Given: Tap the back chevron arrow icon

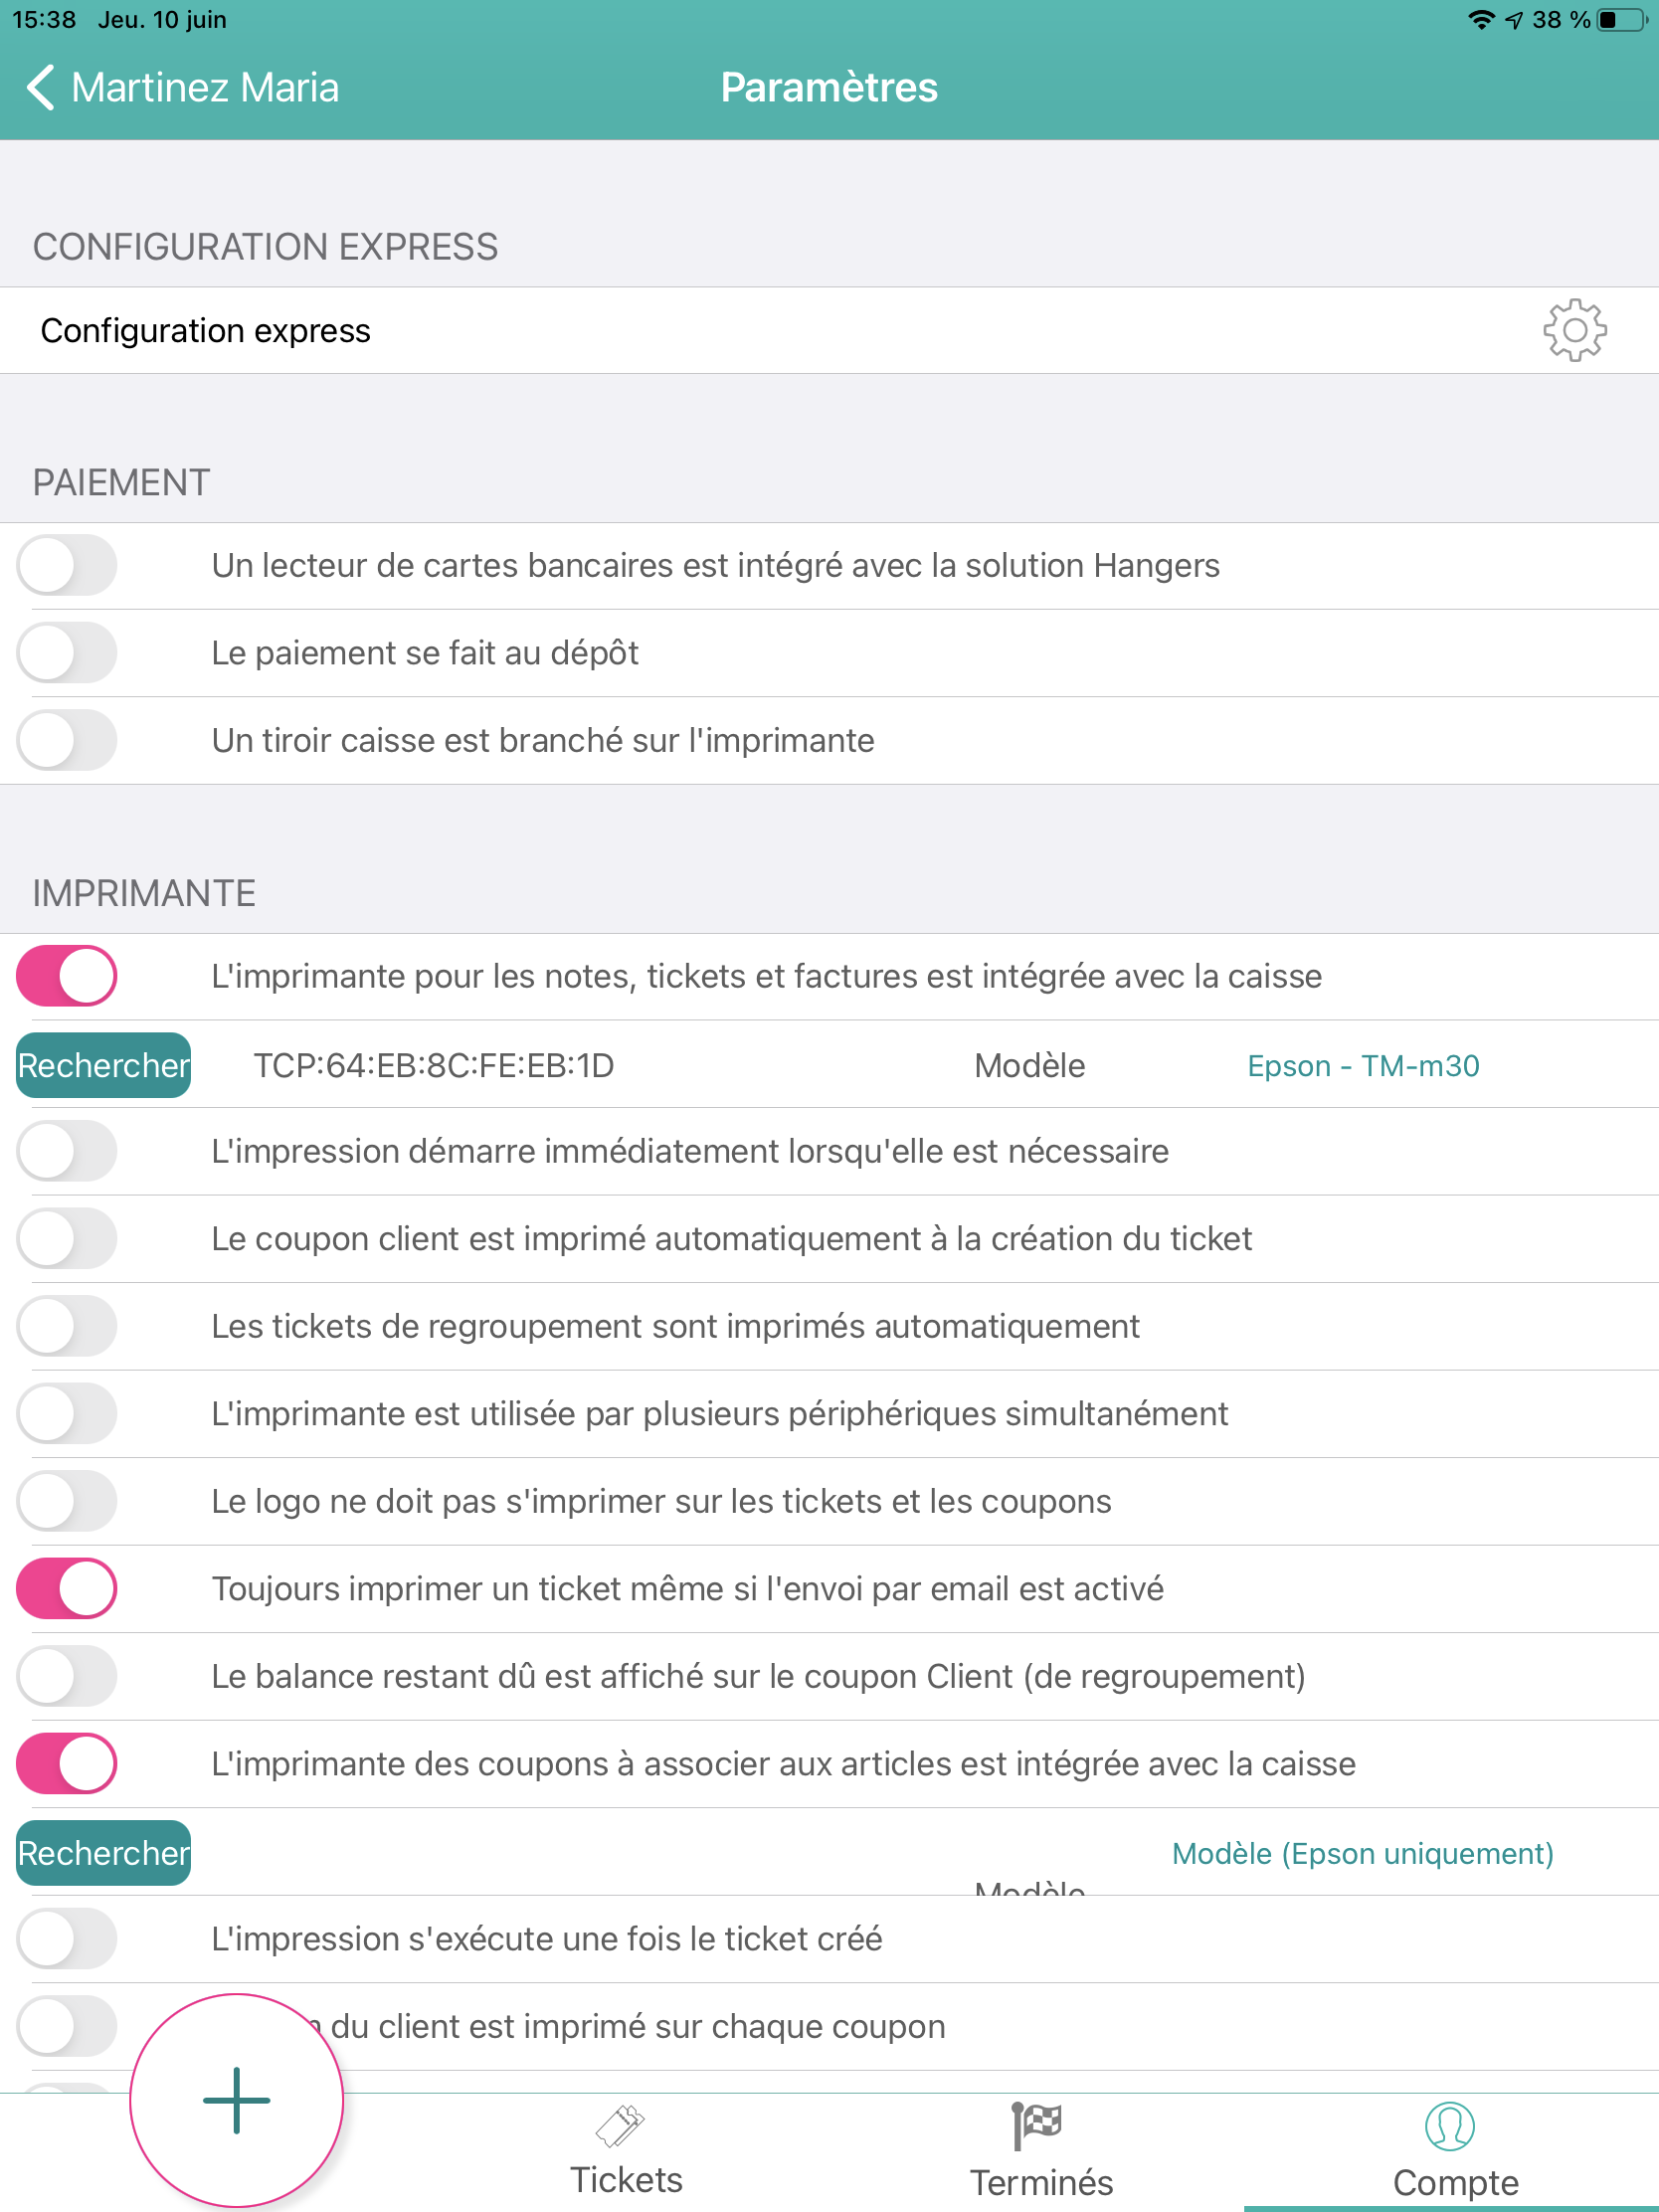Looking at the screenshot, I should tap(40, 88).
